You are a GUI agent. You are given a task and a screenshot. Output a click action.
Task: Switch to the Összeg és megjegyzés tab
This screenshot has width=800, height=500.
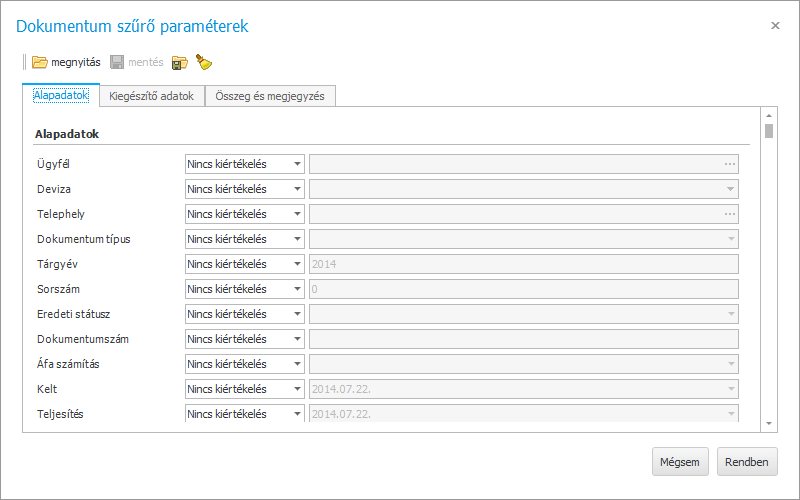click(270, 96)
